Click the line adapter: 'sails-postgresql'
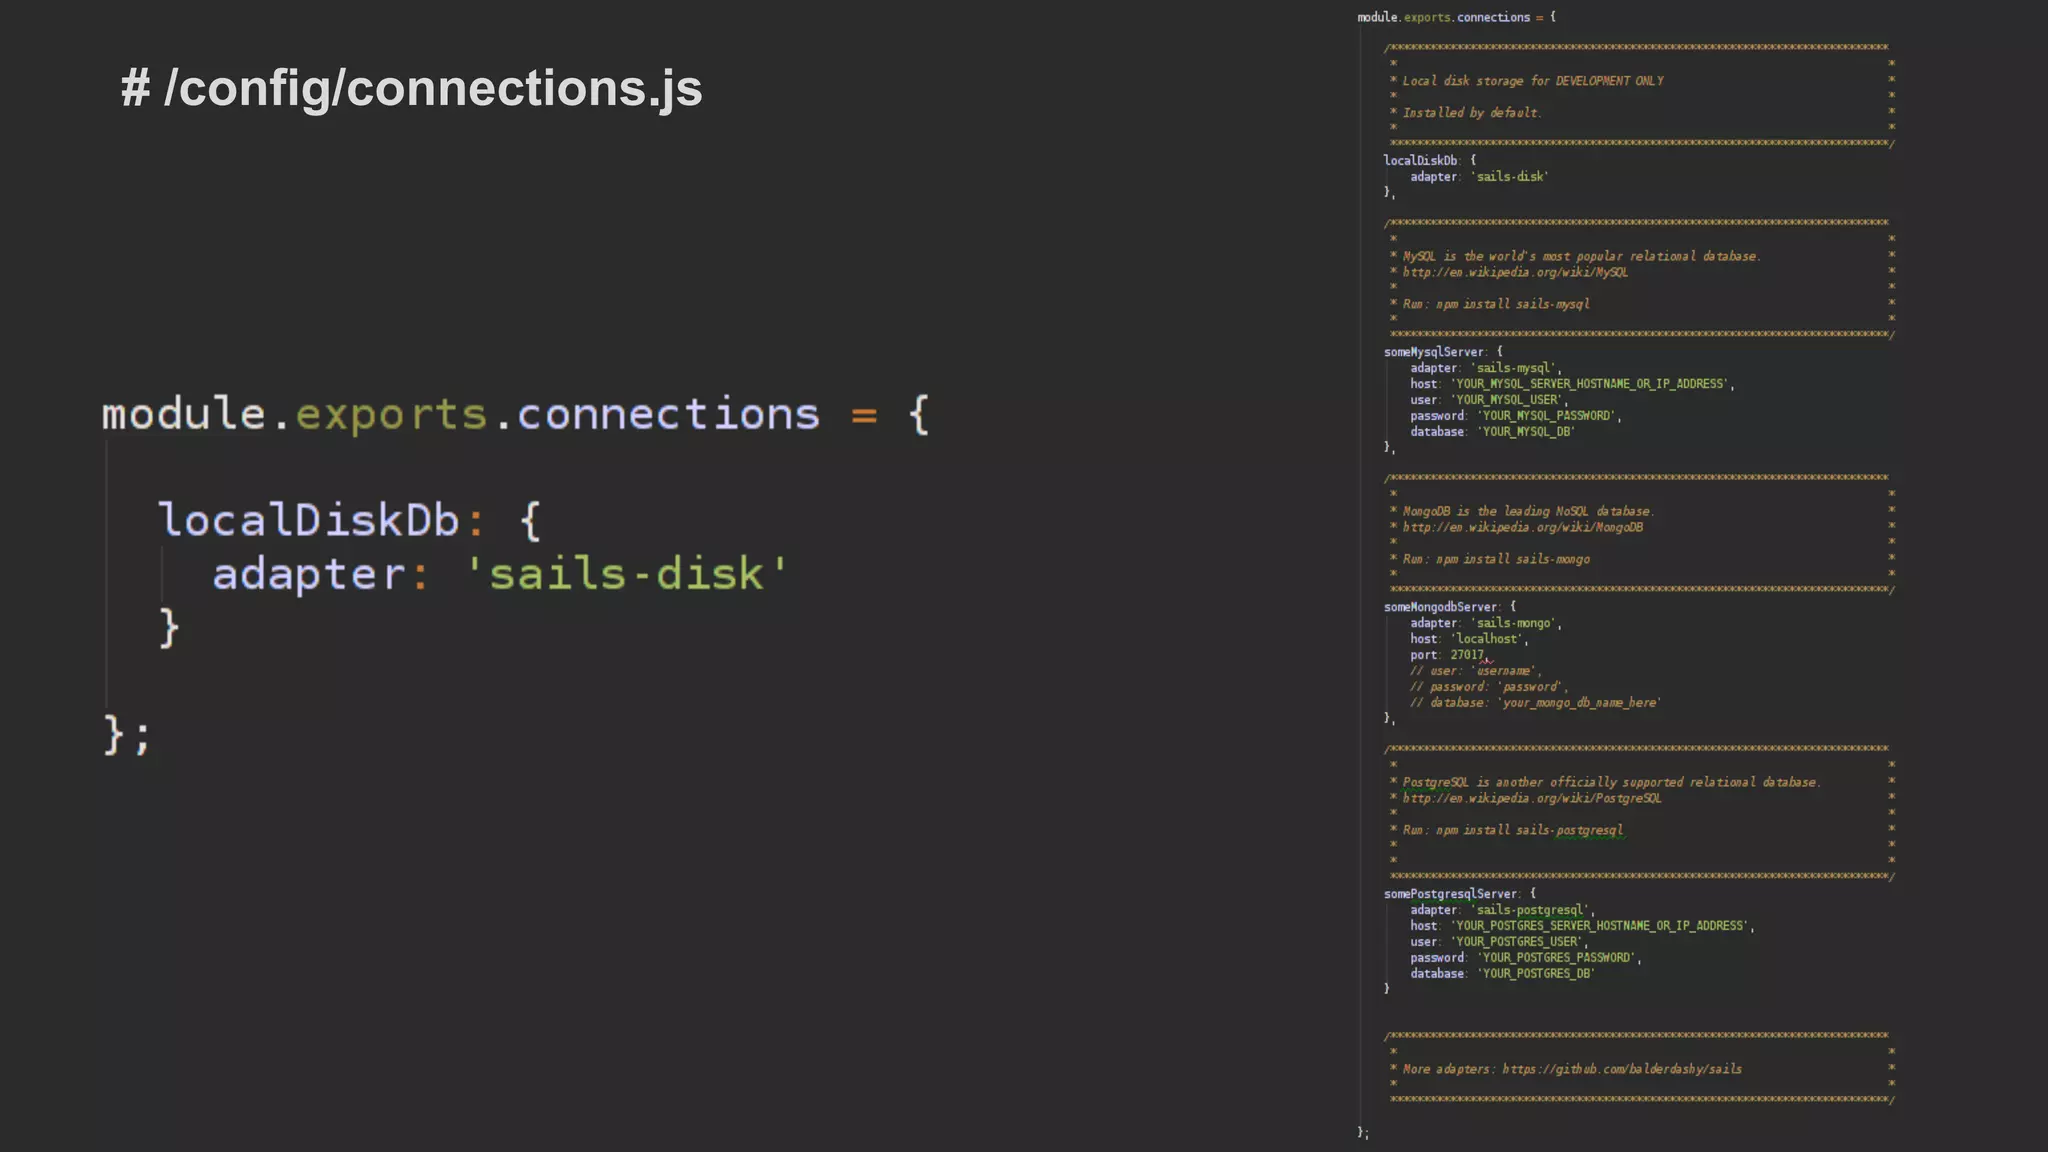The width and height of the screenshot is (2048, 1152). point(1502,910)
